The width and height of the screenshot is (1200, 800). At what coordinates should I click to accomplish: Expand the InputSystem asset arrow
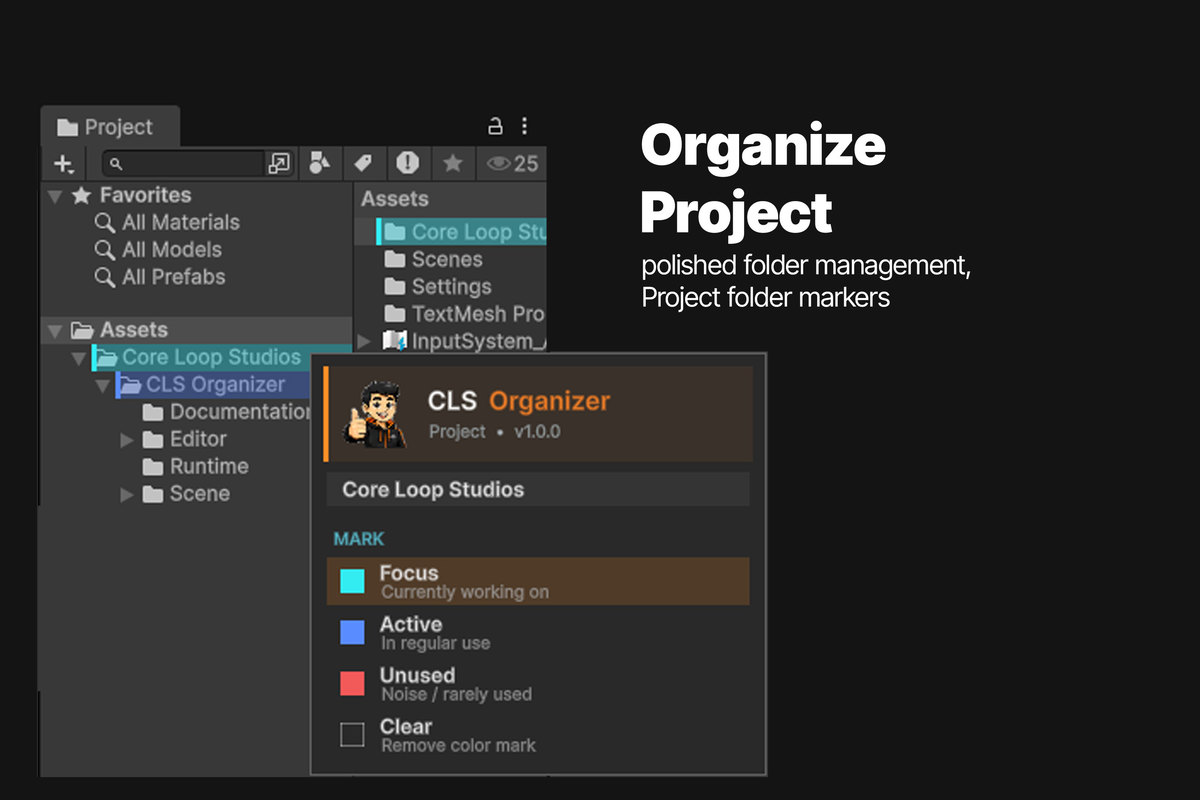[364, 342]
